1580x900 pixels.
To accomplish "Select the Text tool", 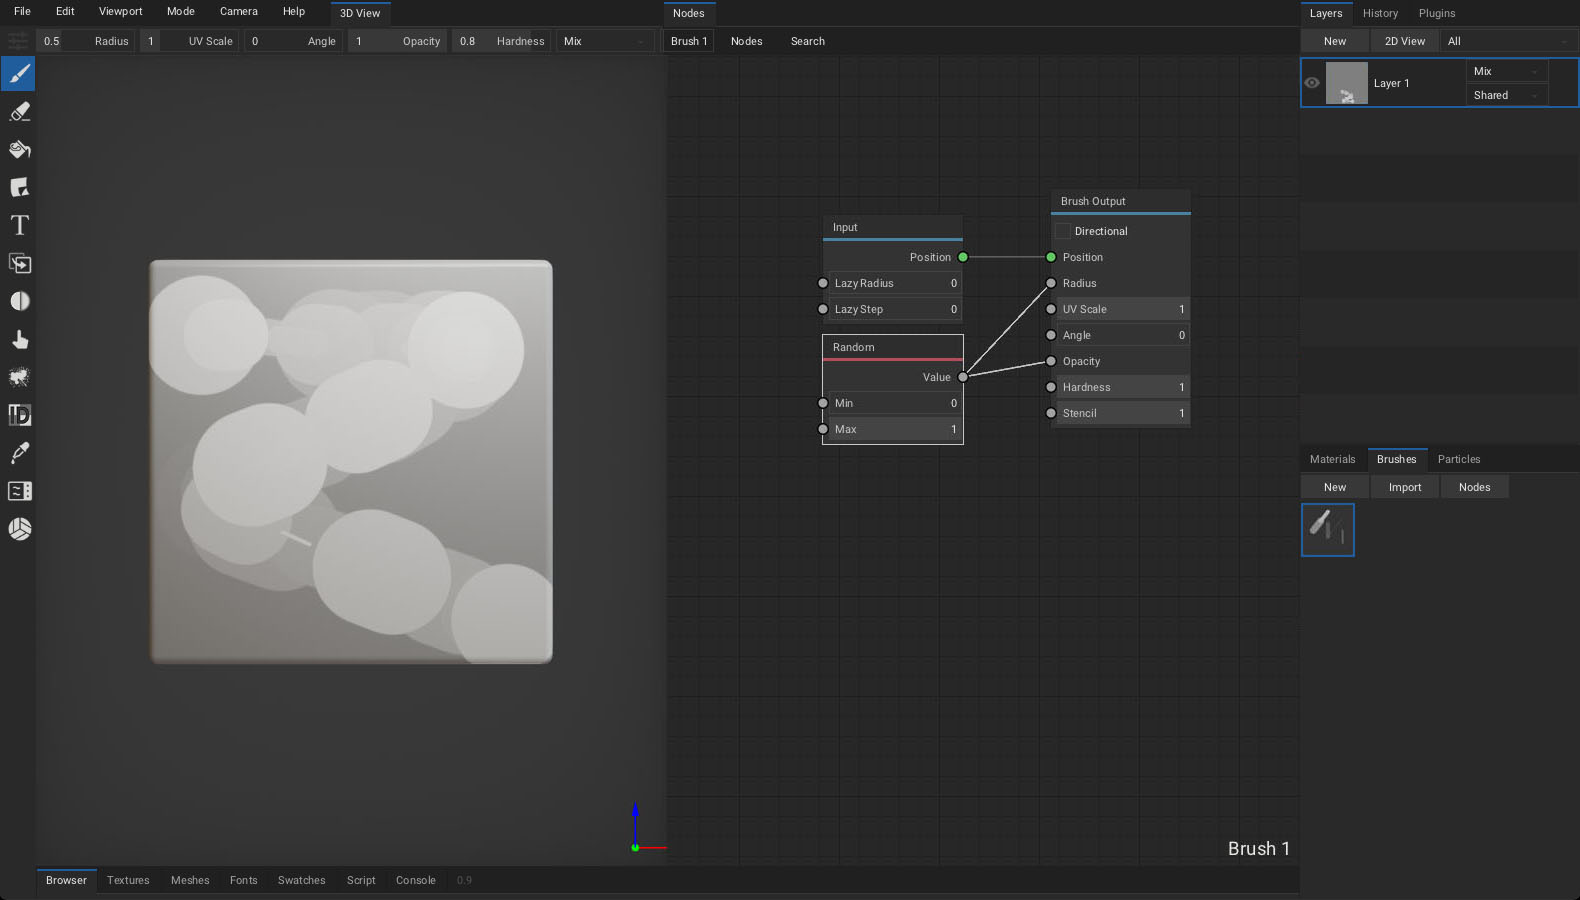I will [x=19, y=226].
